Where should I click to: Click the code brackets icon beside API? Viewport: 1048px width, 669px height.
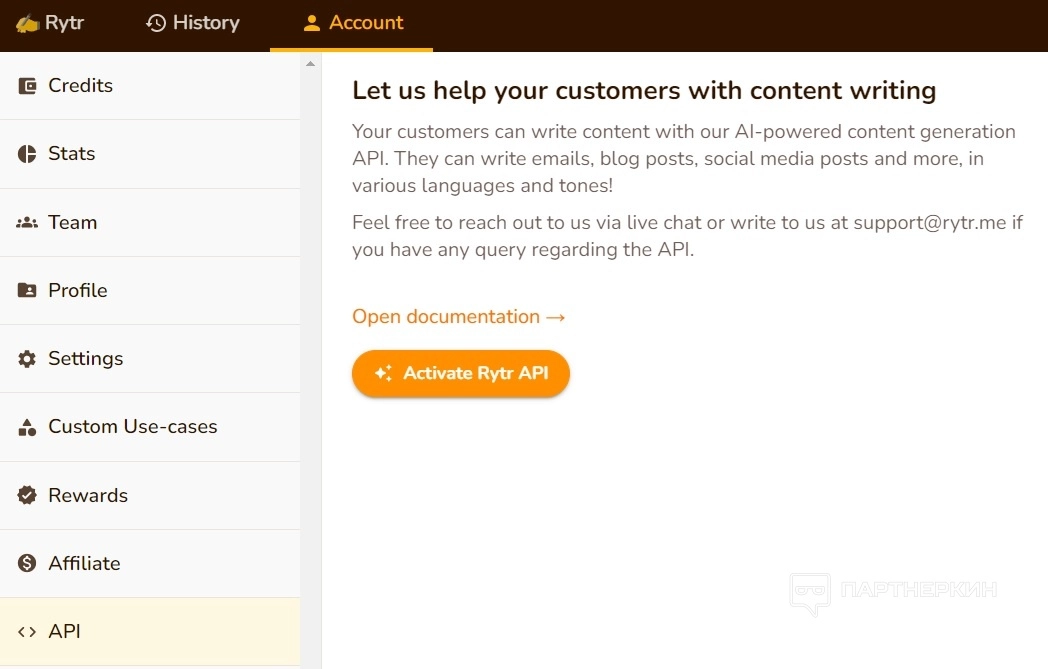(x=27, y=632)
